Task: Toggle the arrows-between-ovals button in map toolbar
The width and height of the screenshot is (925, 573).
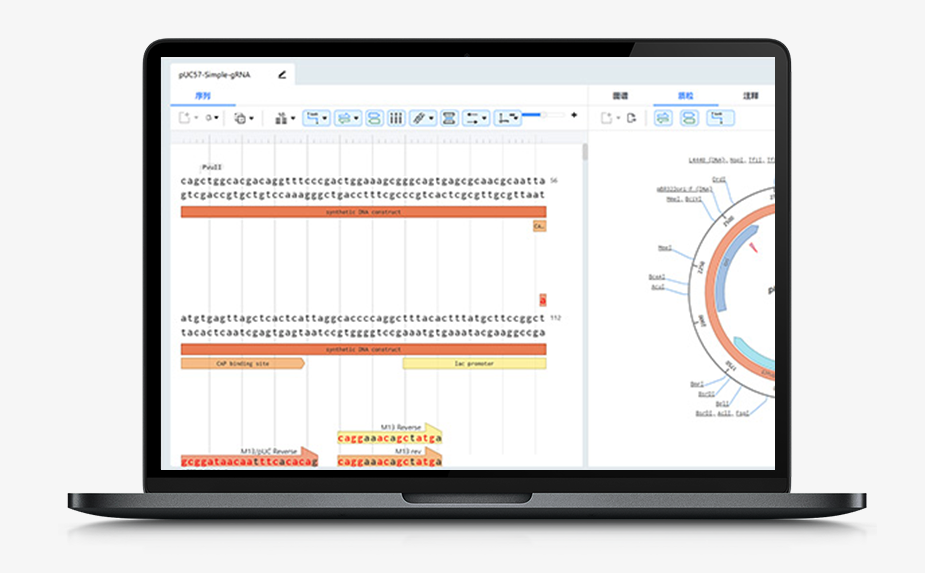Action: tap(663, 118)
